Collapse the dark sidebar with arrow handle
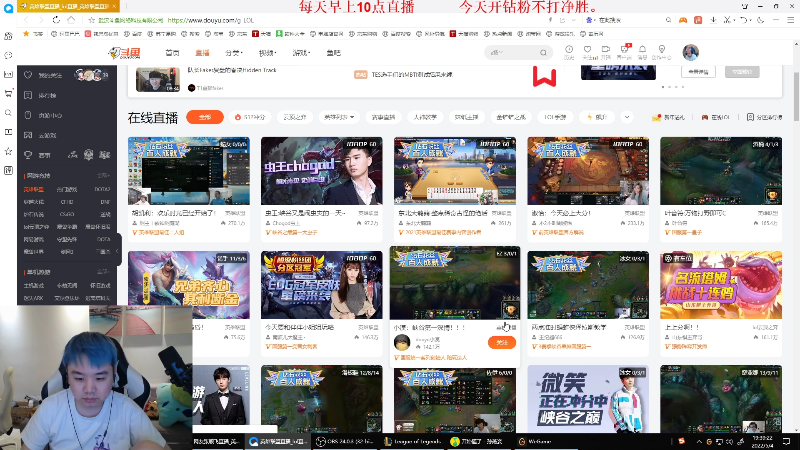The height and width of the screenshot is (450, 800). click(118, 251)
